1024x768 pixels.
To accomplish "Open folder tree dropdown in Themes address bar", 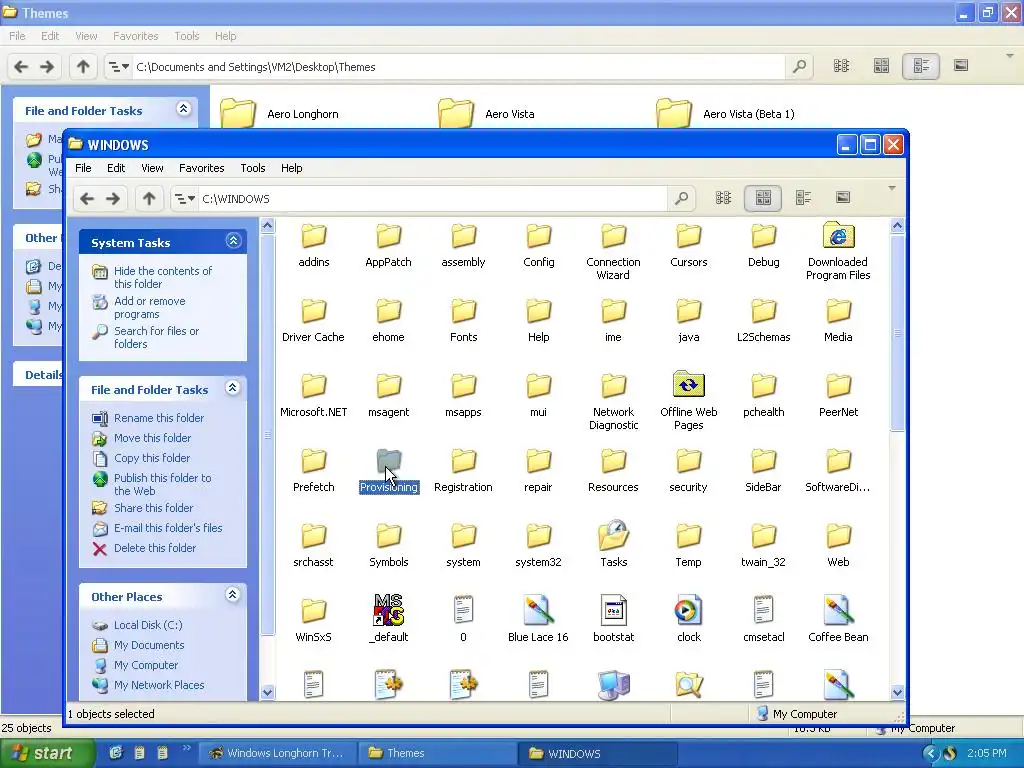I will click(x=119, y=67).
